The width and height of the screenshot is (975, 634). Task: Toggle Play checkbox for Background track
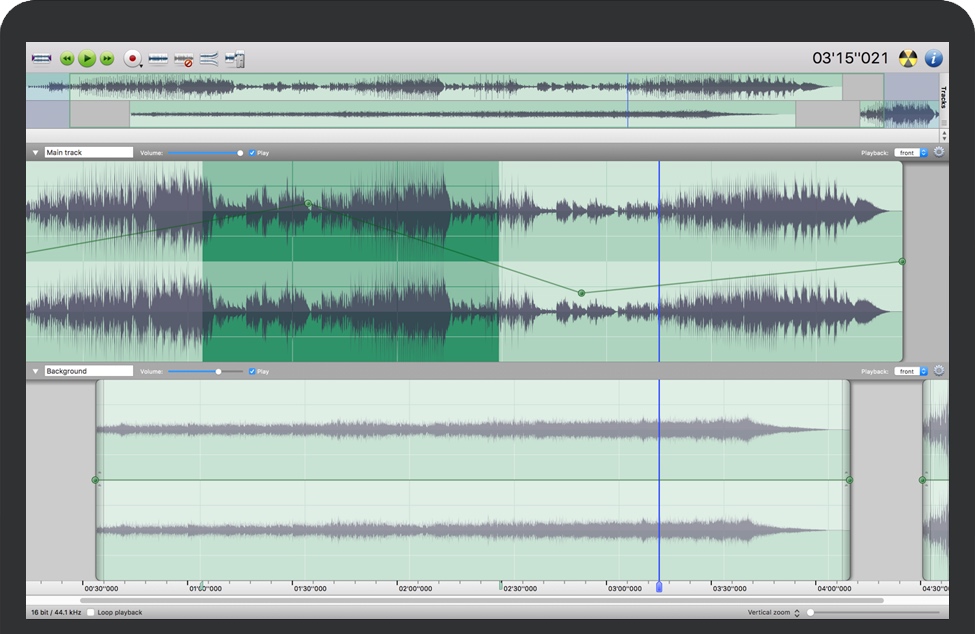pyautogui.click(x=252, y=371)
